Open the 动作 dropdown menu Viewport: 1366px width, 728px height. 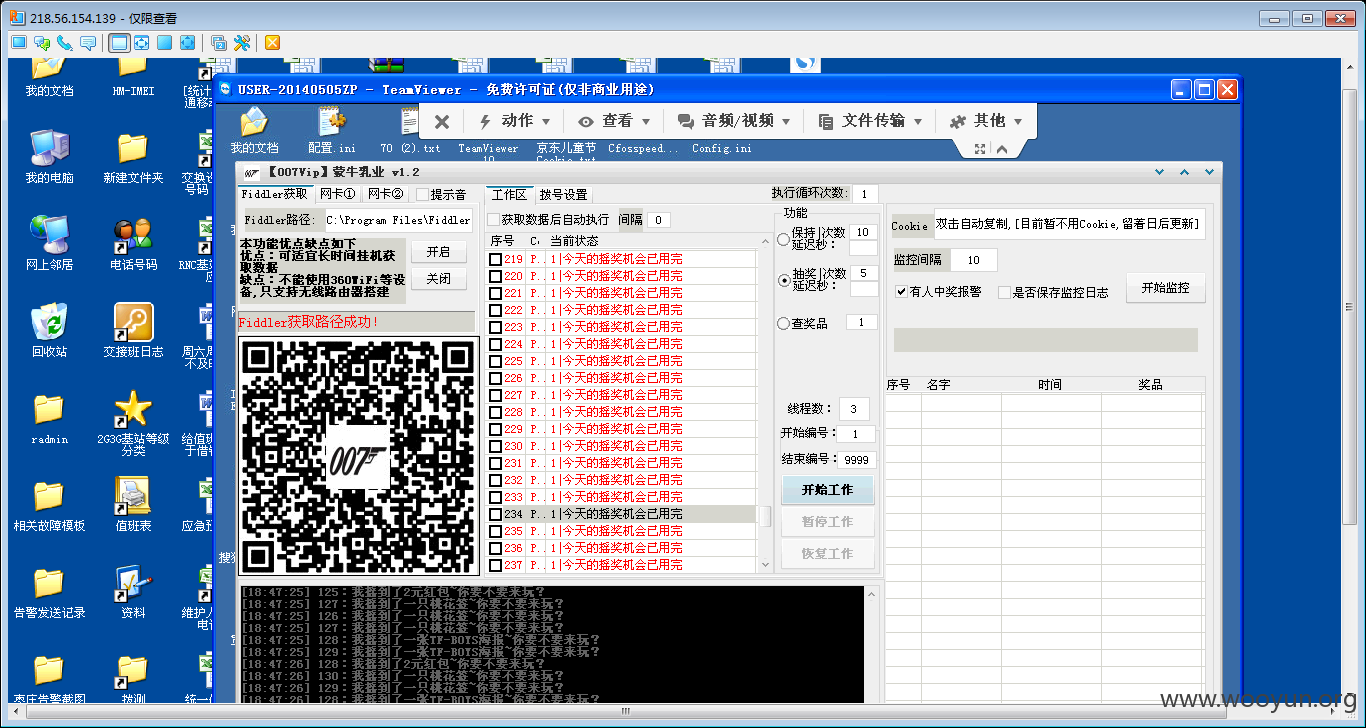(515, 121)
